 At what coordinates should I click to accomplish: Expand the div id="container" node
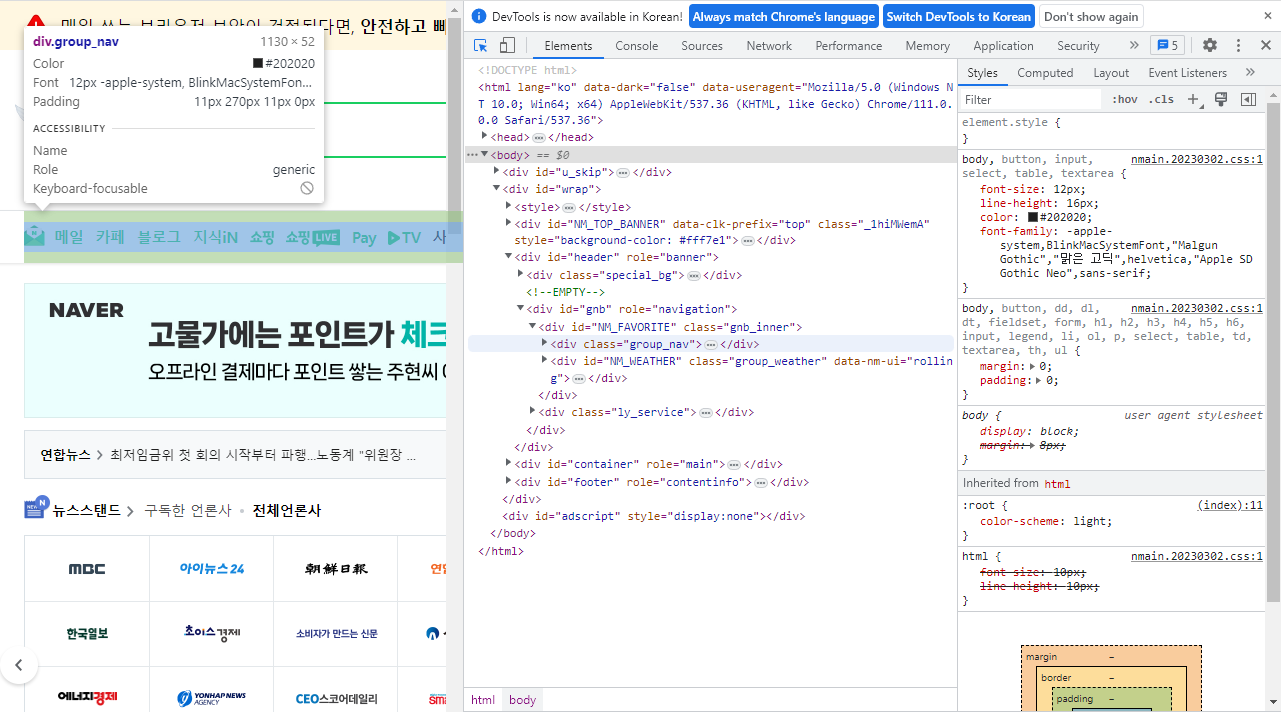click(x=508, y=464)
